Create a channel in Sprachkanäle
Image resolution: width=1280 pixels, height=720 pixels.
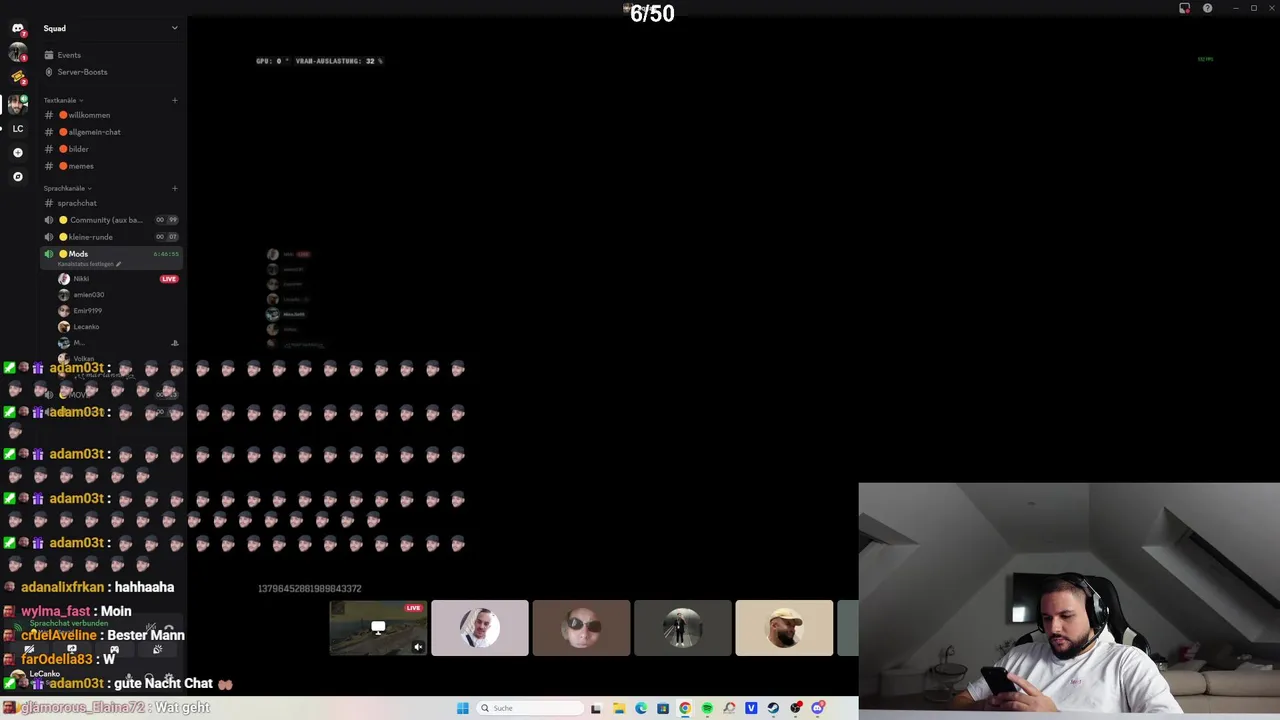tap(174, 188)
